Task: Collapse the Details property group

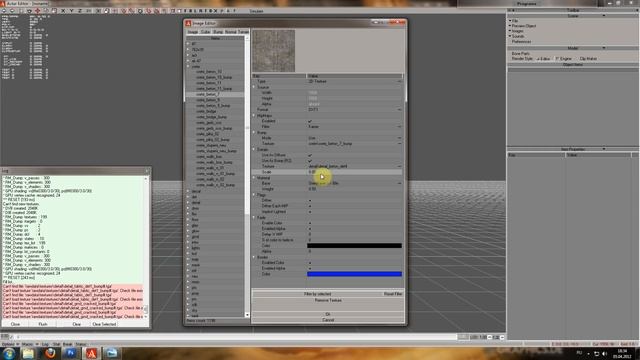Action: 254,149
